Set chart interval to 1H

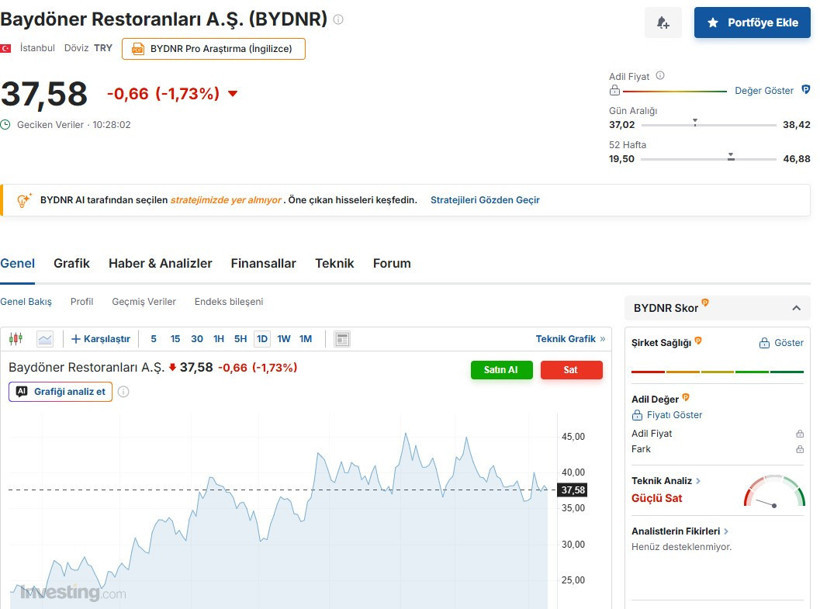219,339
